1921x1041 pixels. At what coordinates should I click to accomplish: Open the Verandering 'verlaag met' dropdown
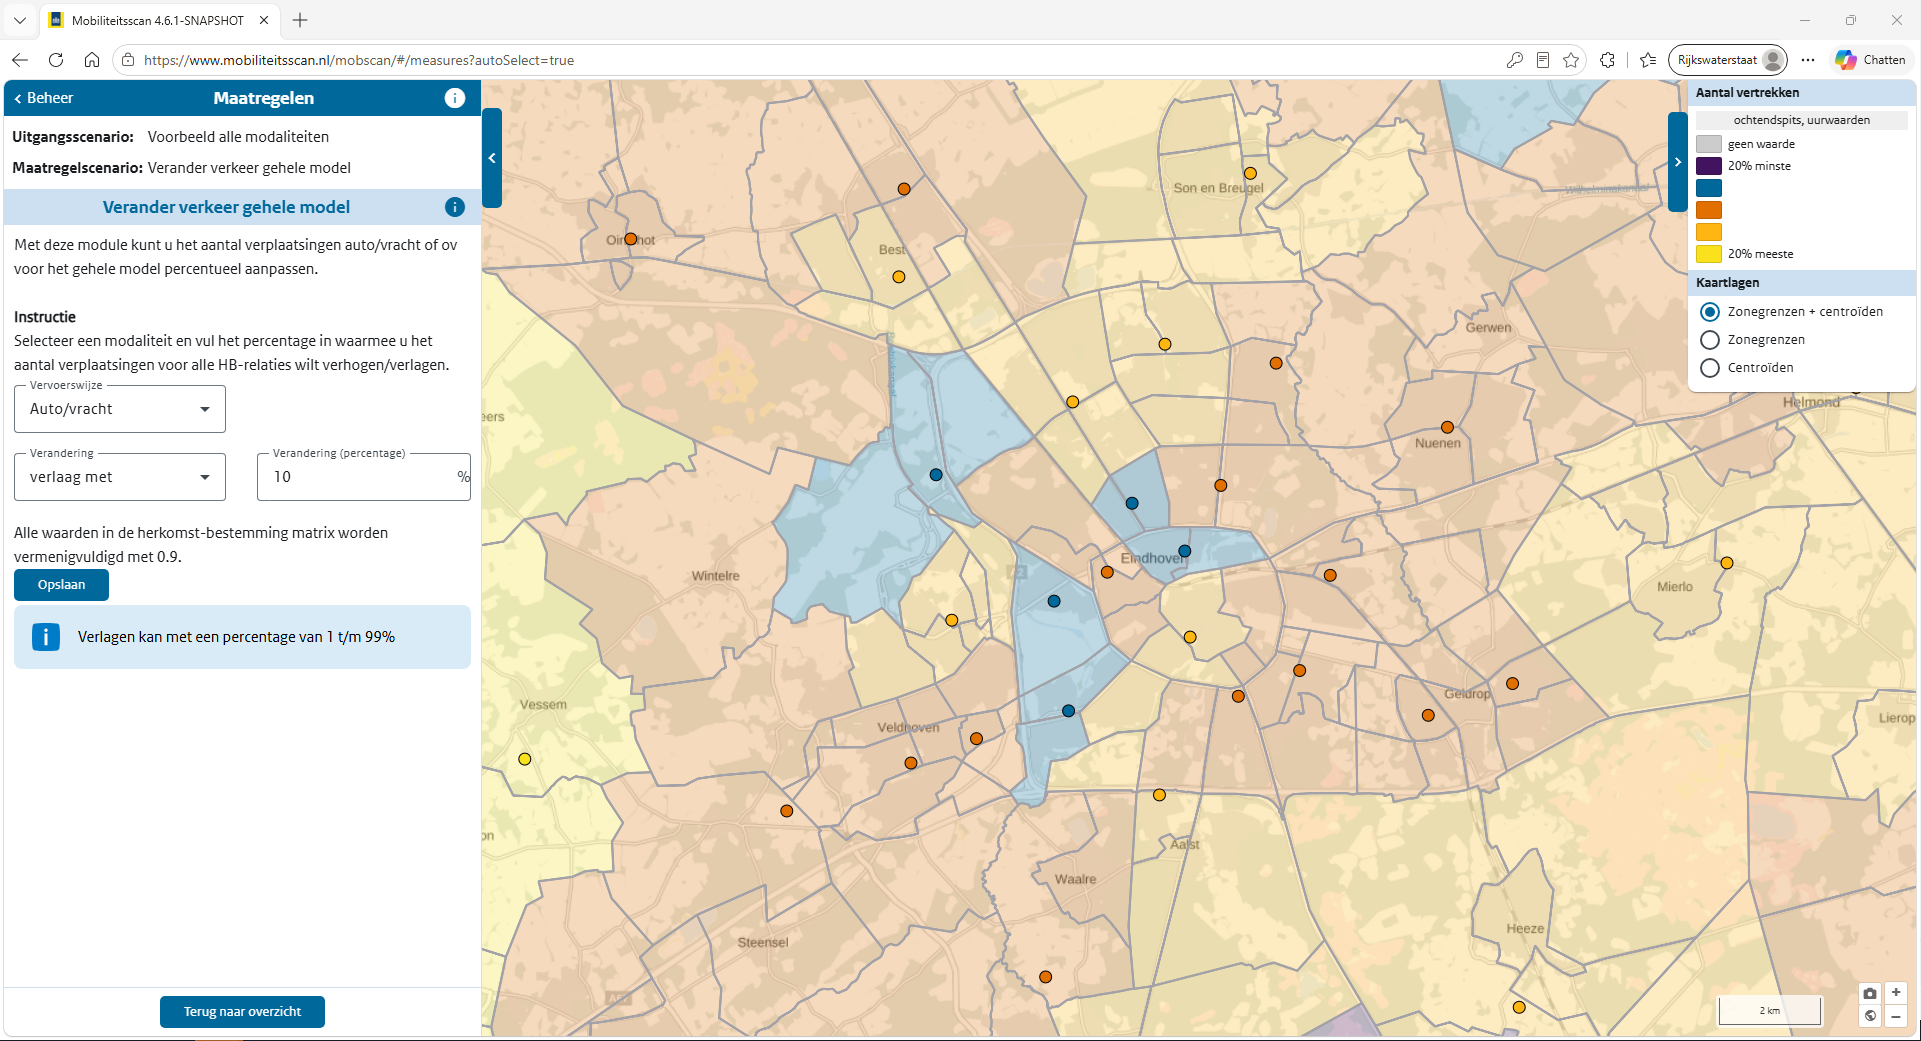120,477
